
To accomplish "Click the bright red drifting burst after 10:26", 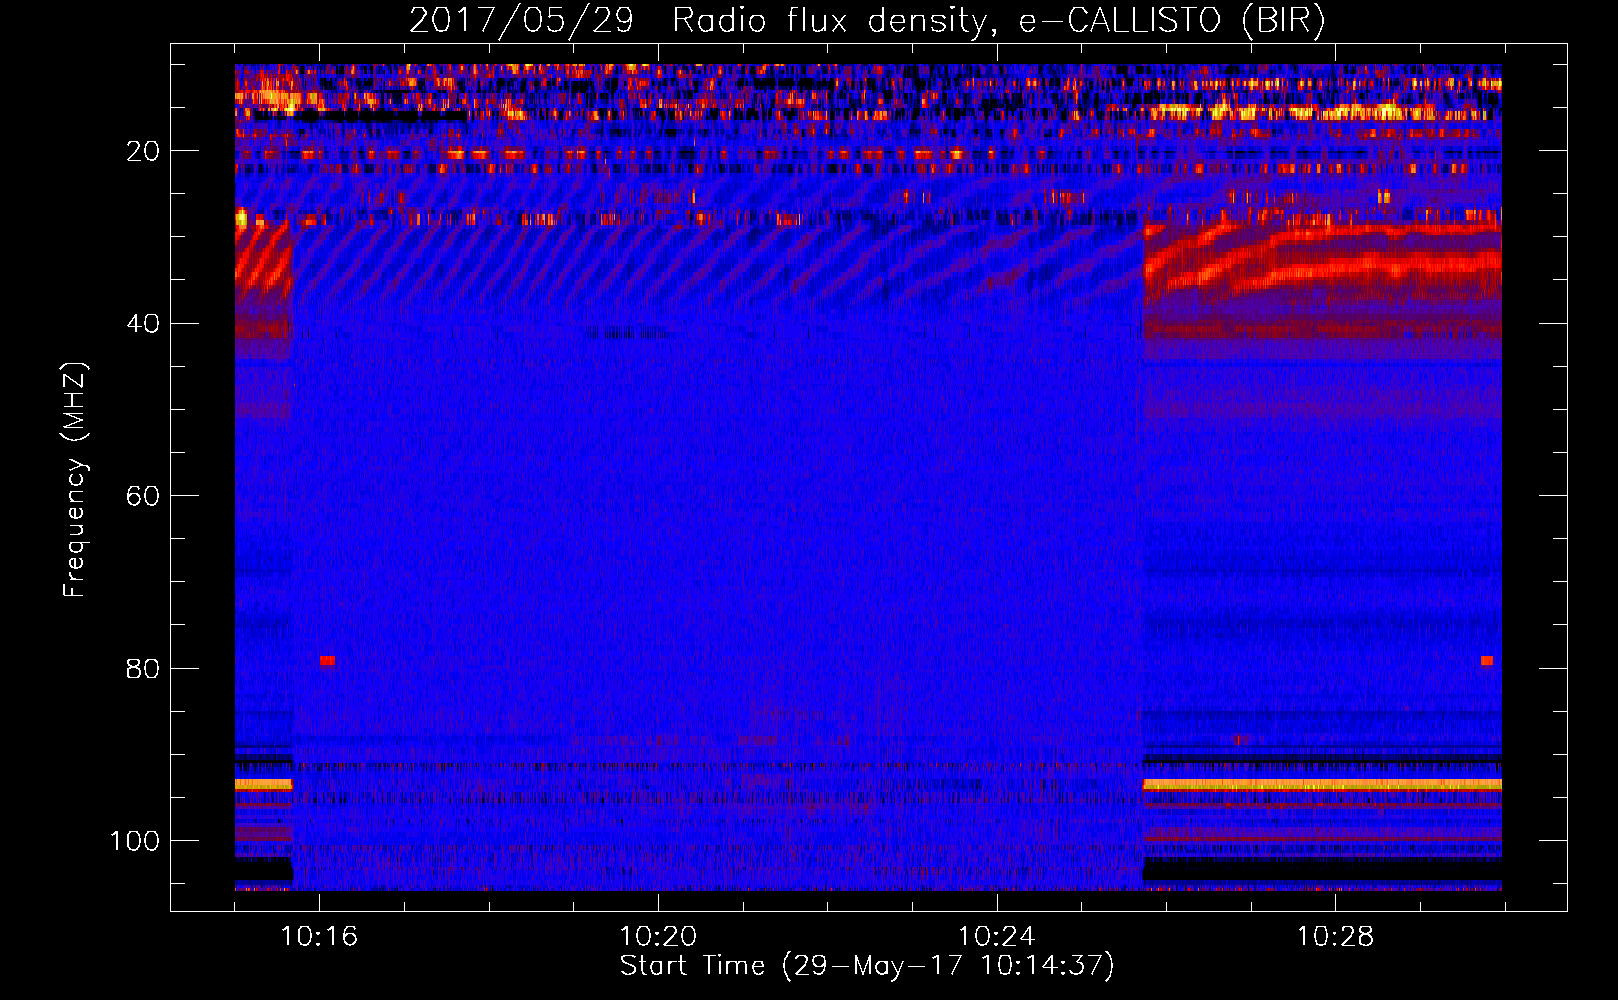I will pyautogui.click(x=1322, y=262).
